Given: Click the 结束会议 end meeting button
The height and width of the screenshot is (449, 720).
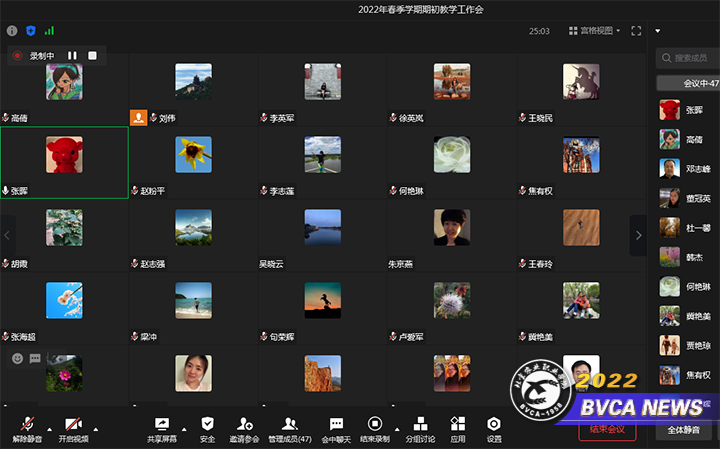Looking at the screenshot, I should 607,430.
